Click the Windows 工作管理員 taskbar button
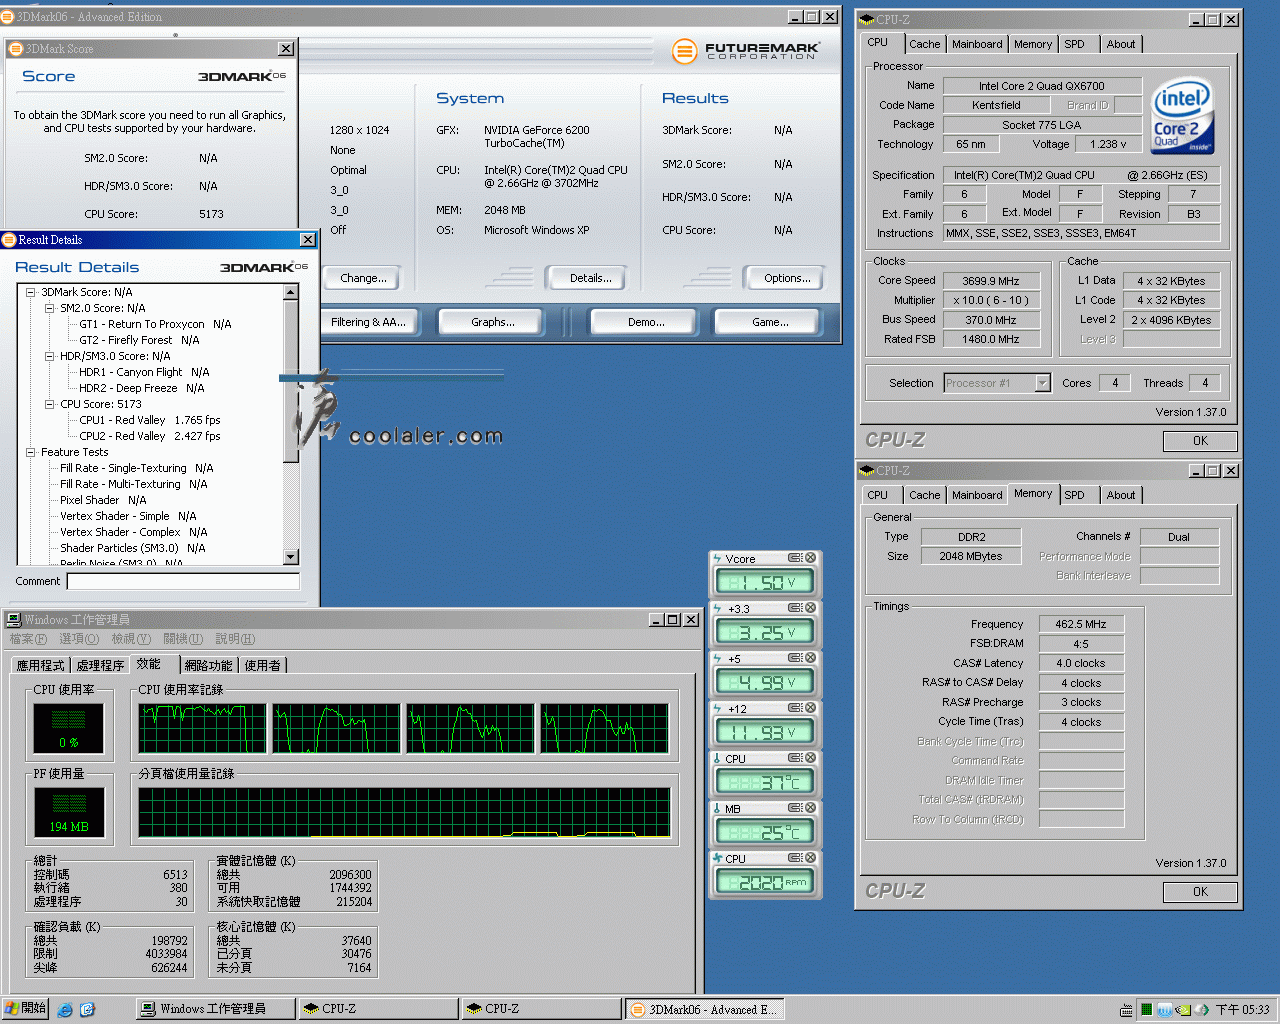The image size is (1280, 1024). tap(215, 1009)
